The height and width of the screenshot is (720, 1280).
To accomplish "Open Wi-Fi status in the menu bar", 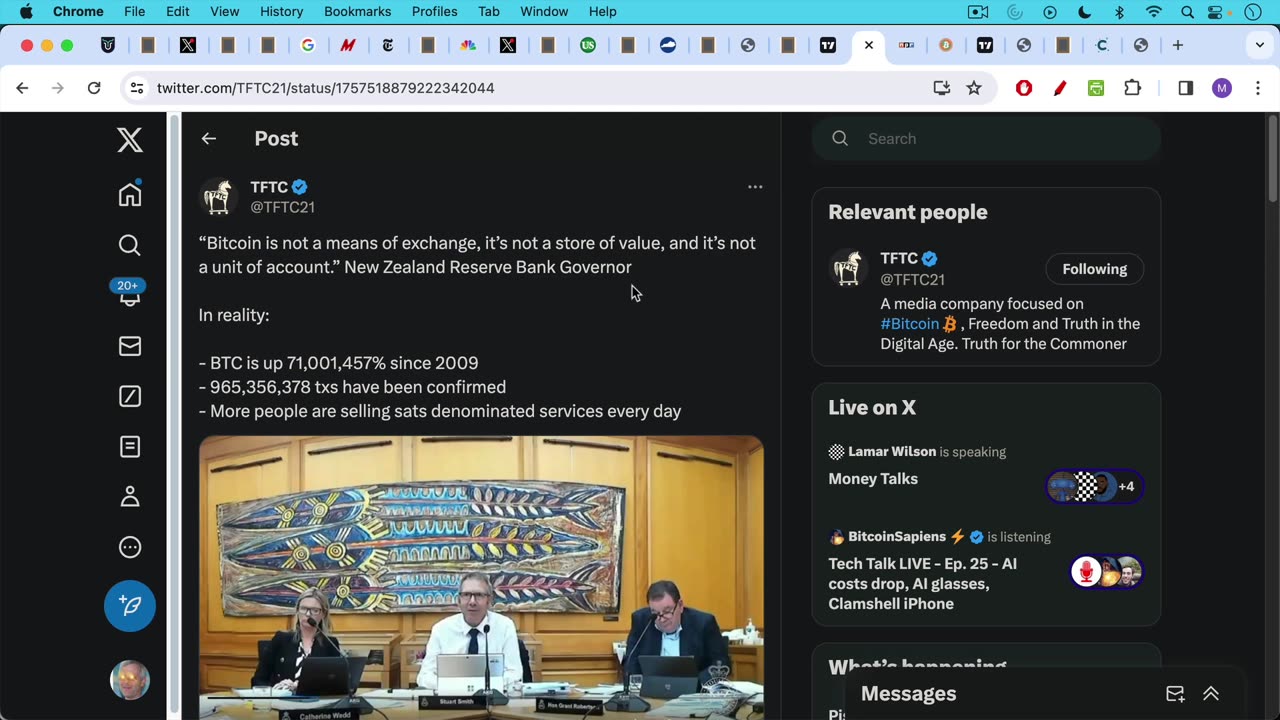I will coord(1154,12).
